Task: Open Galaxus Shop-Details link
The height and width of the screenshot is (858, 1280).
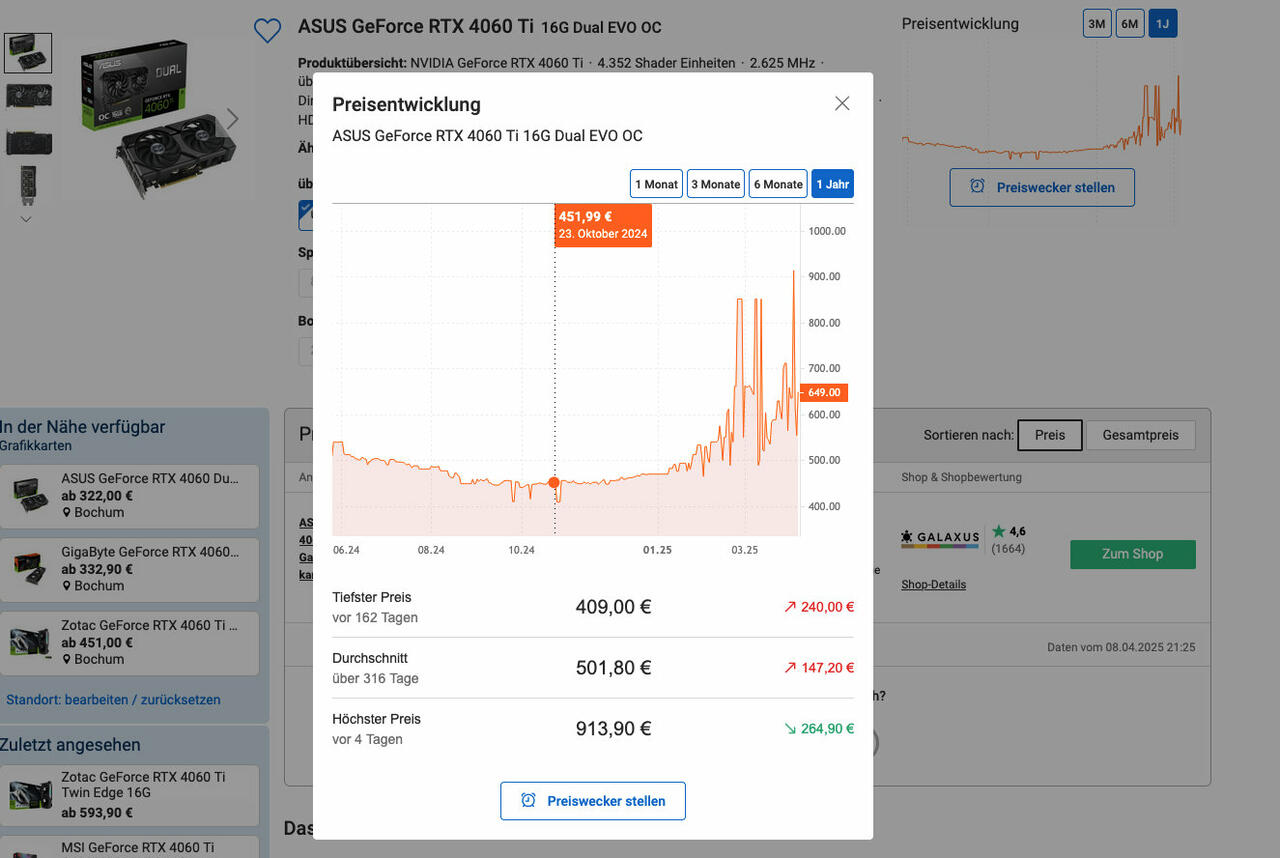Action: (x=933, y=584)
